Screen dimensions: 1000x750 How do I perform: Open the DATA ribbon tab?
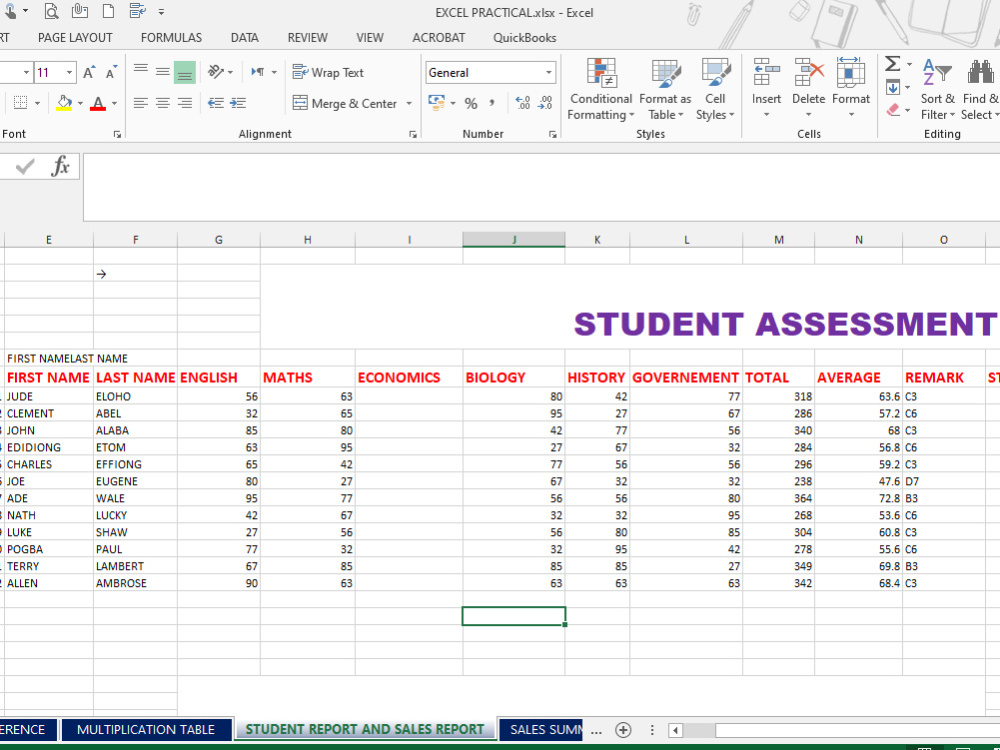click(244, 38)
